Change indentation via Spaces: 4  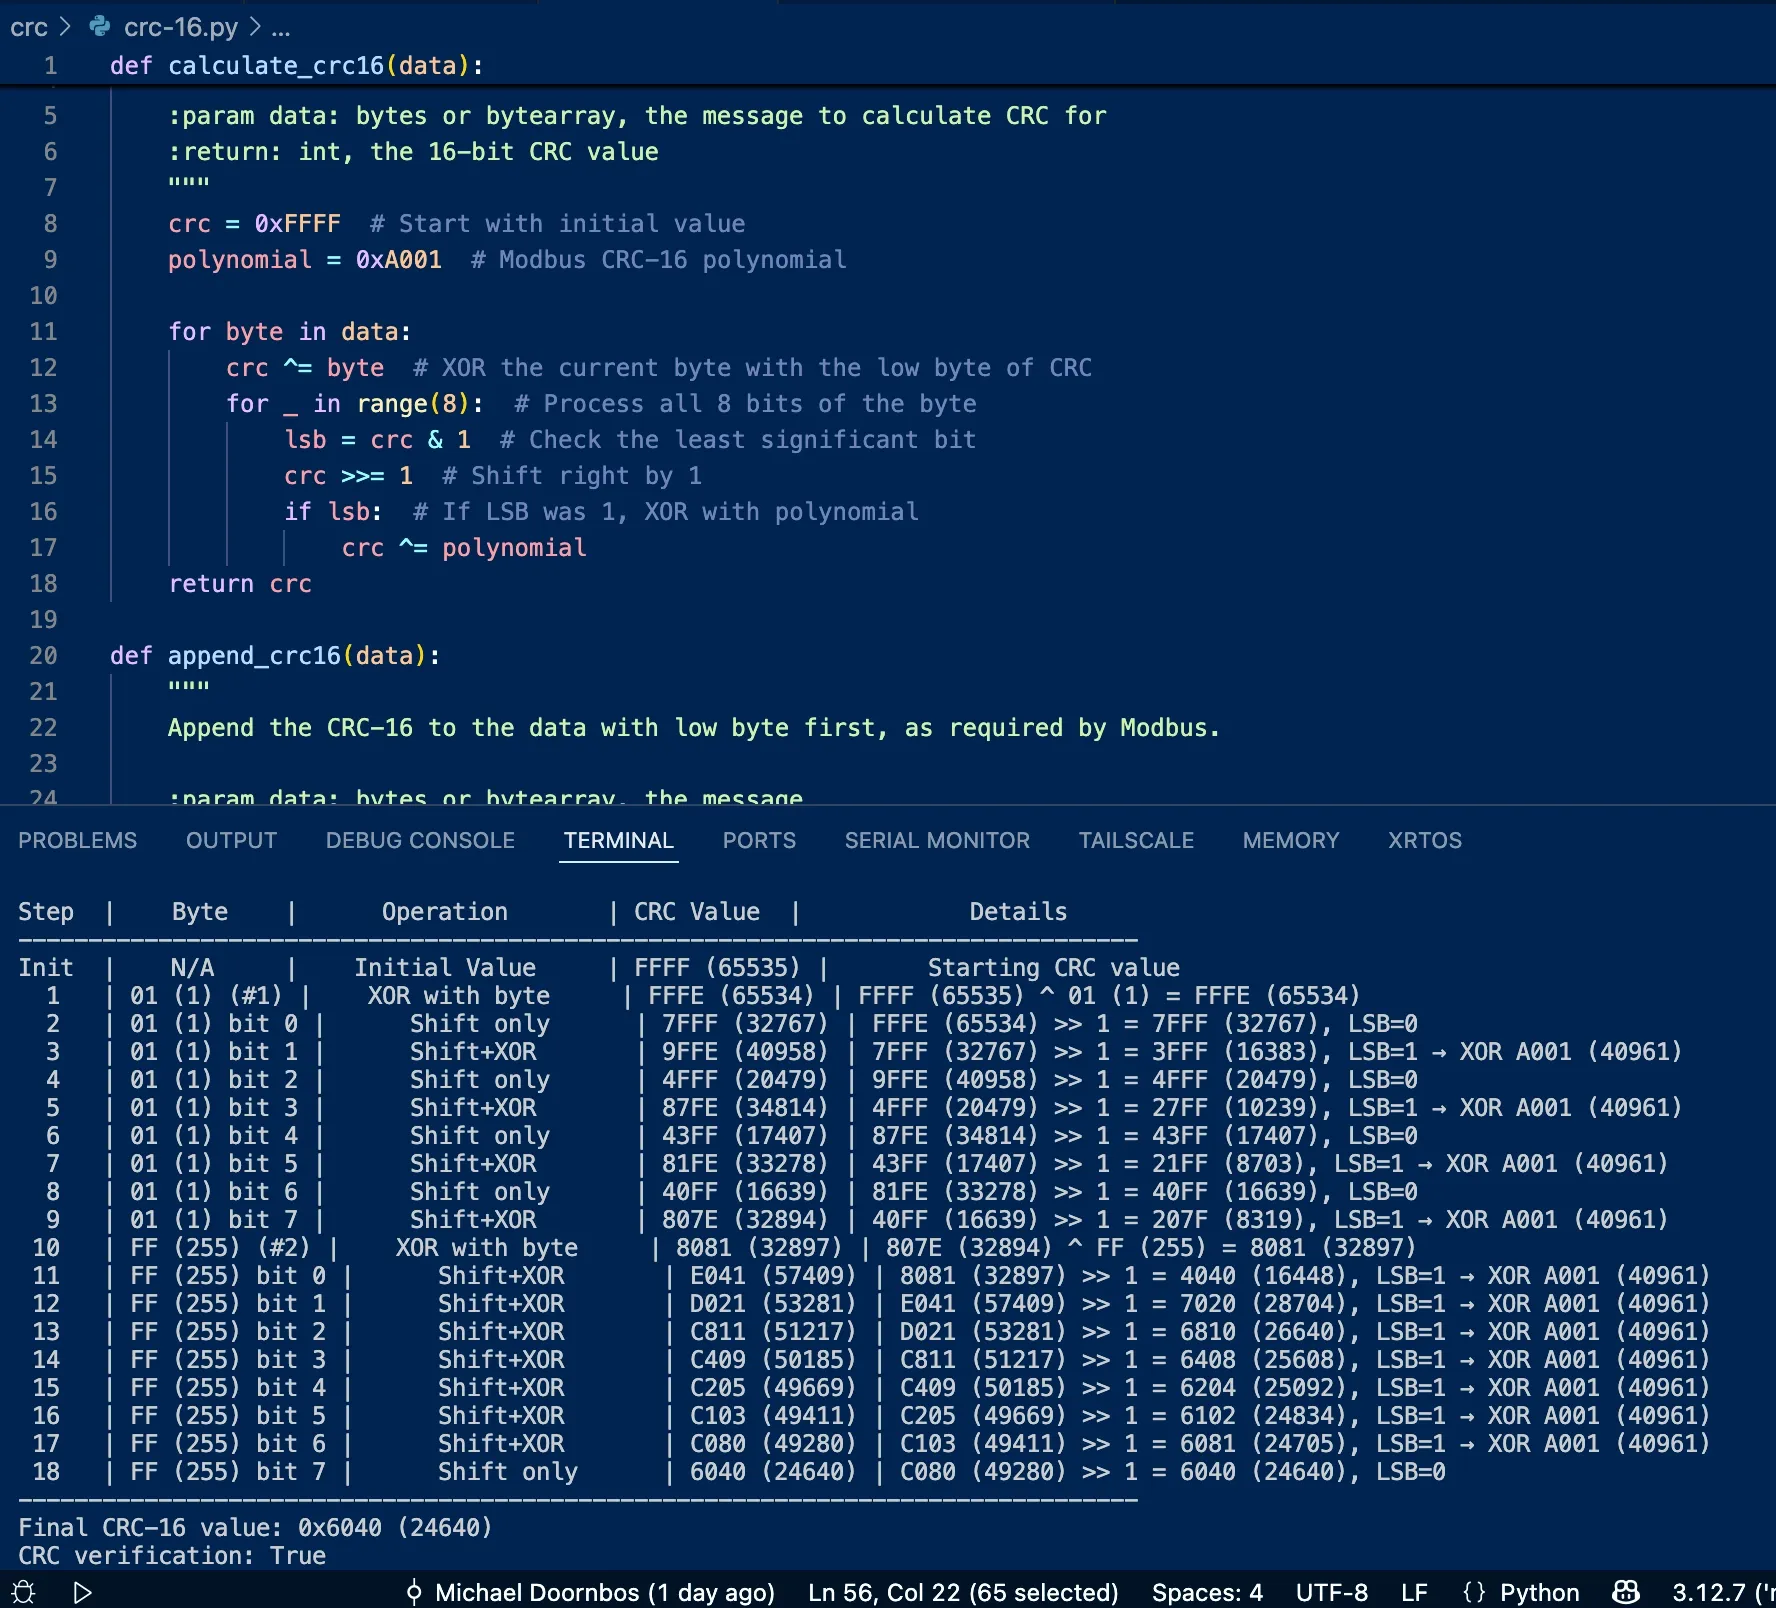coord(1207,1592)
